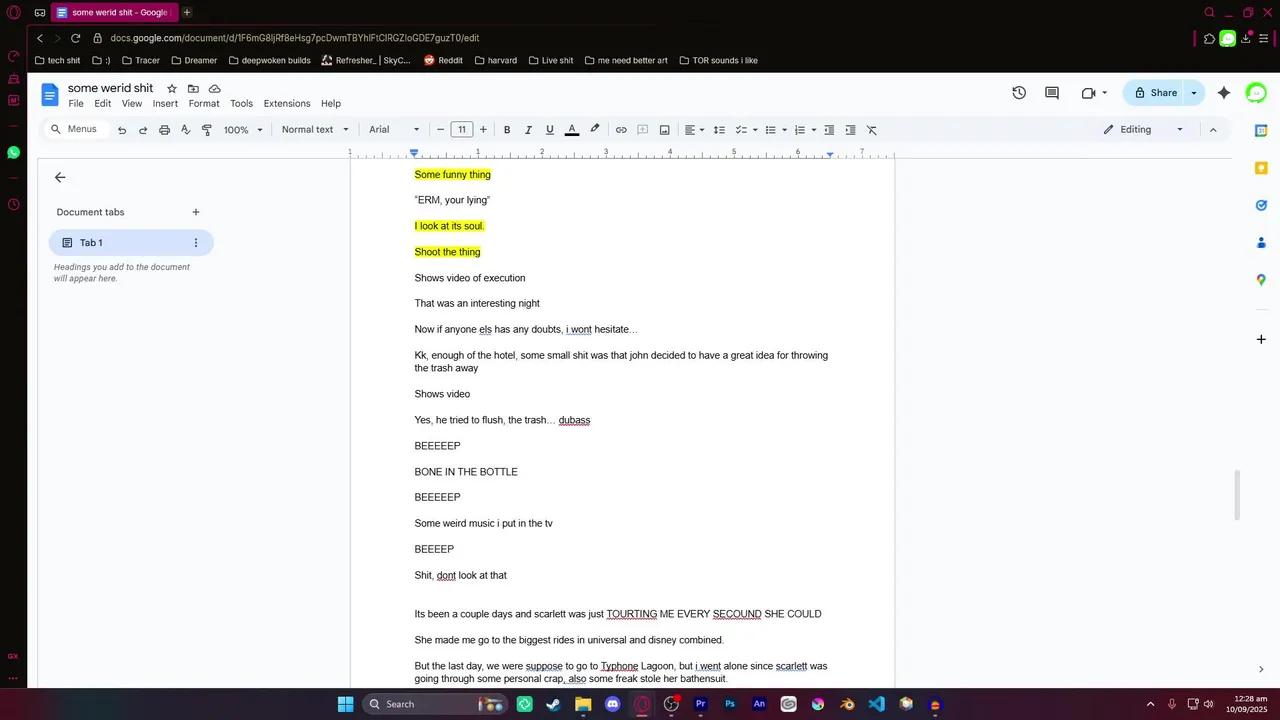Open the Insert menu
The image size is (1280, 720).
[165, 104]
